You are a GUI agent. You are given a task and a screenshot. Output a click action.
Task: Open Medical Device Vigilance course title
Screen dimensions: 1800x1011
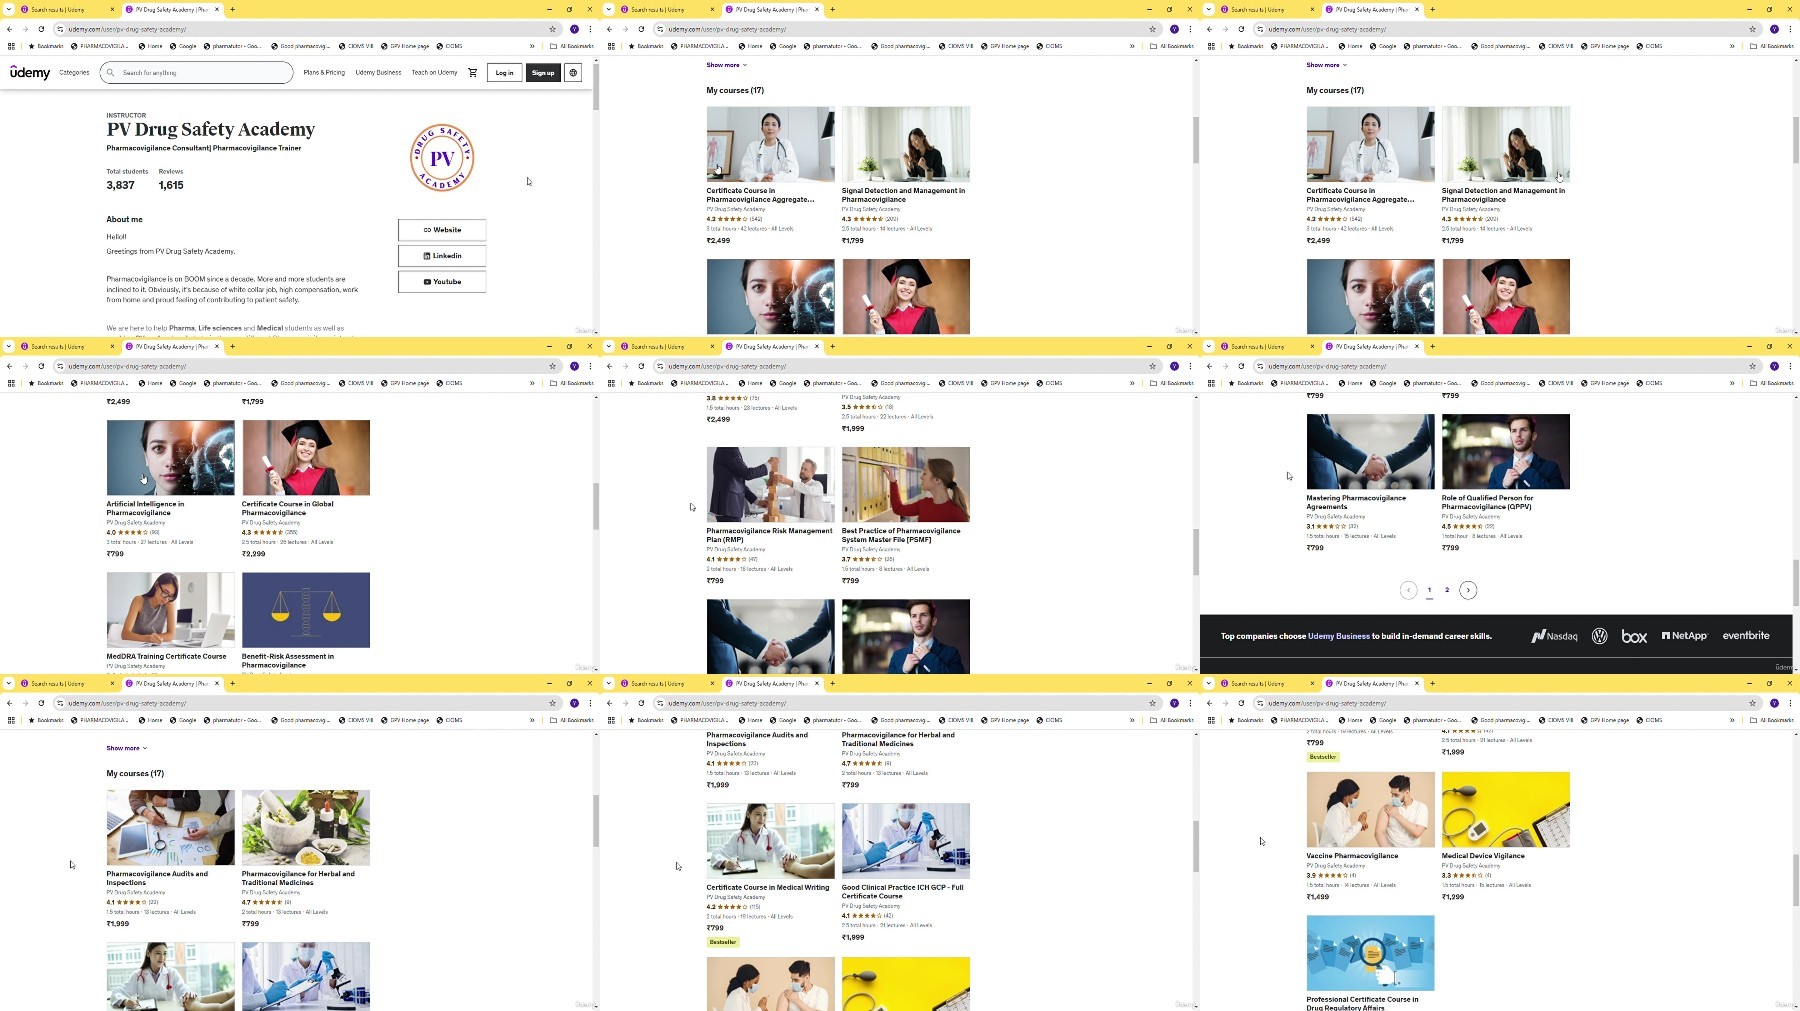[1483, 856]
